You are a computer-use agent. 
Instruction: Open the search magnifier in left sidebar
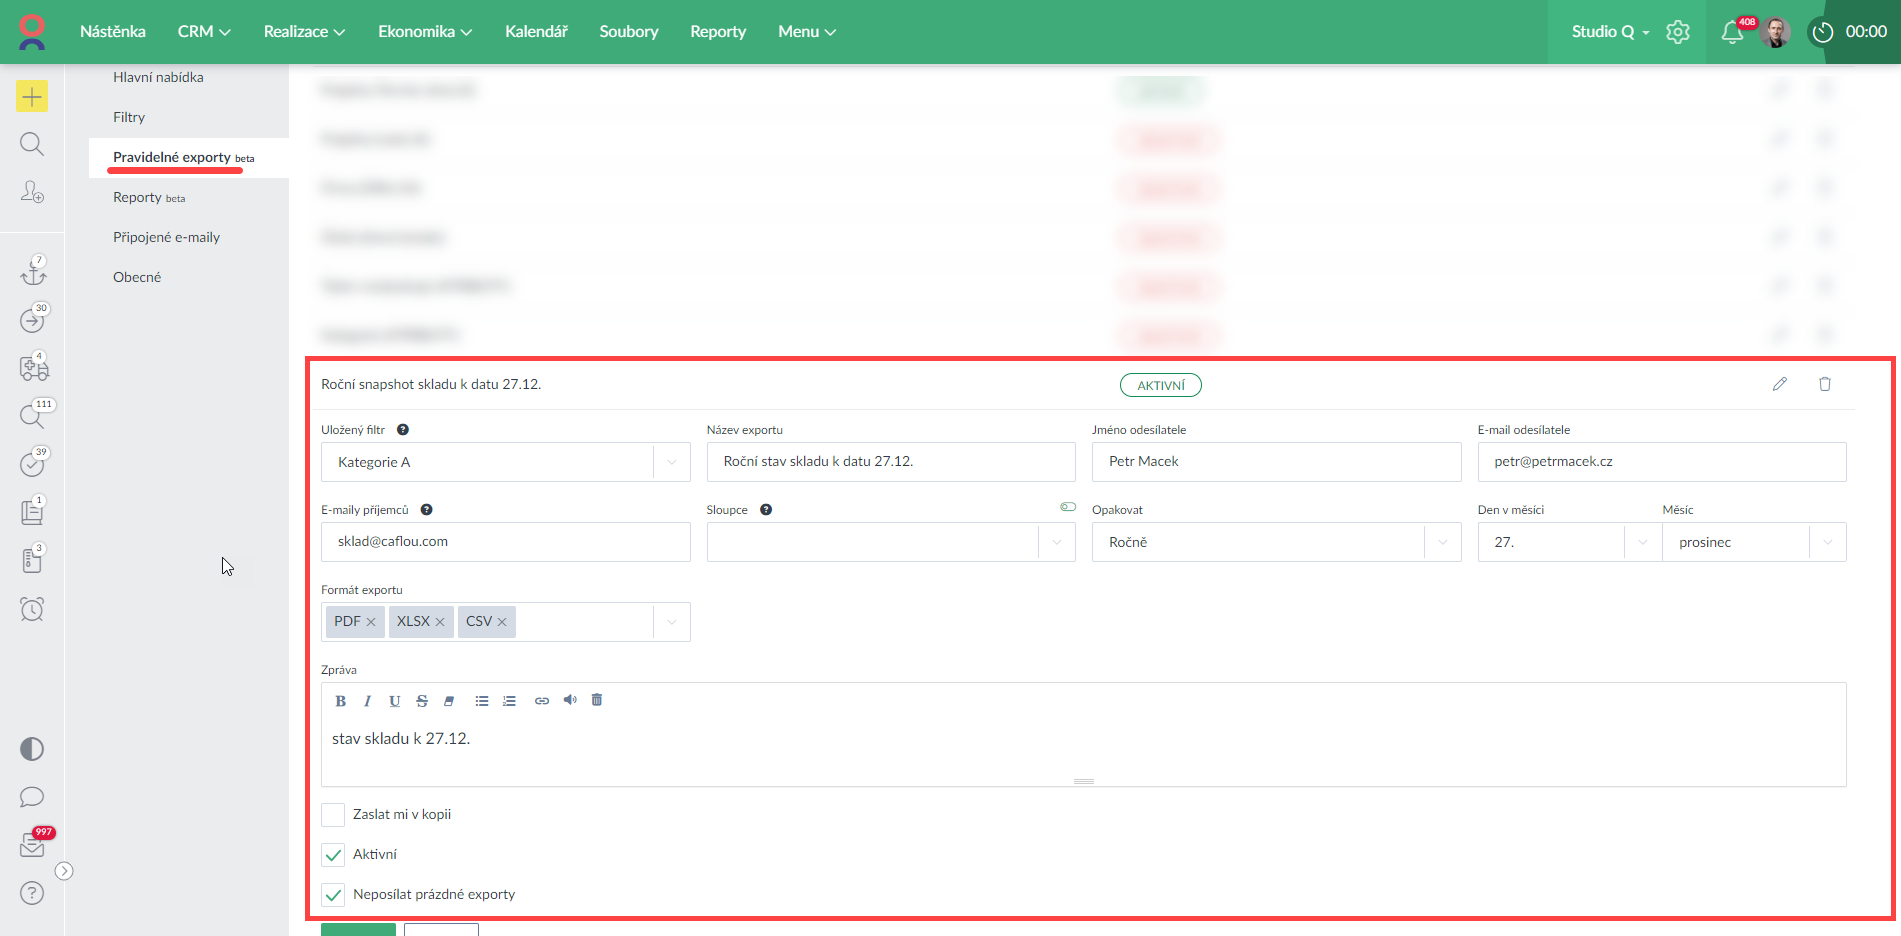point(32,144)
